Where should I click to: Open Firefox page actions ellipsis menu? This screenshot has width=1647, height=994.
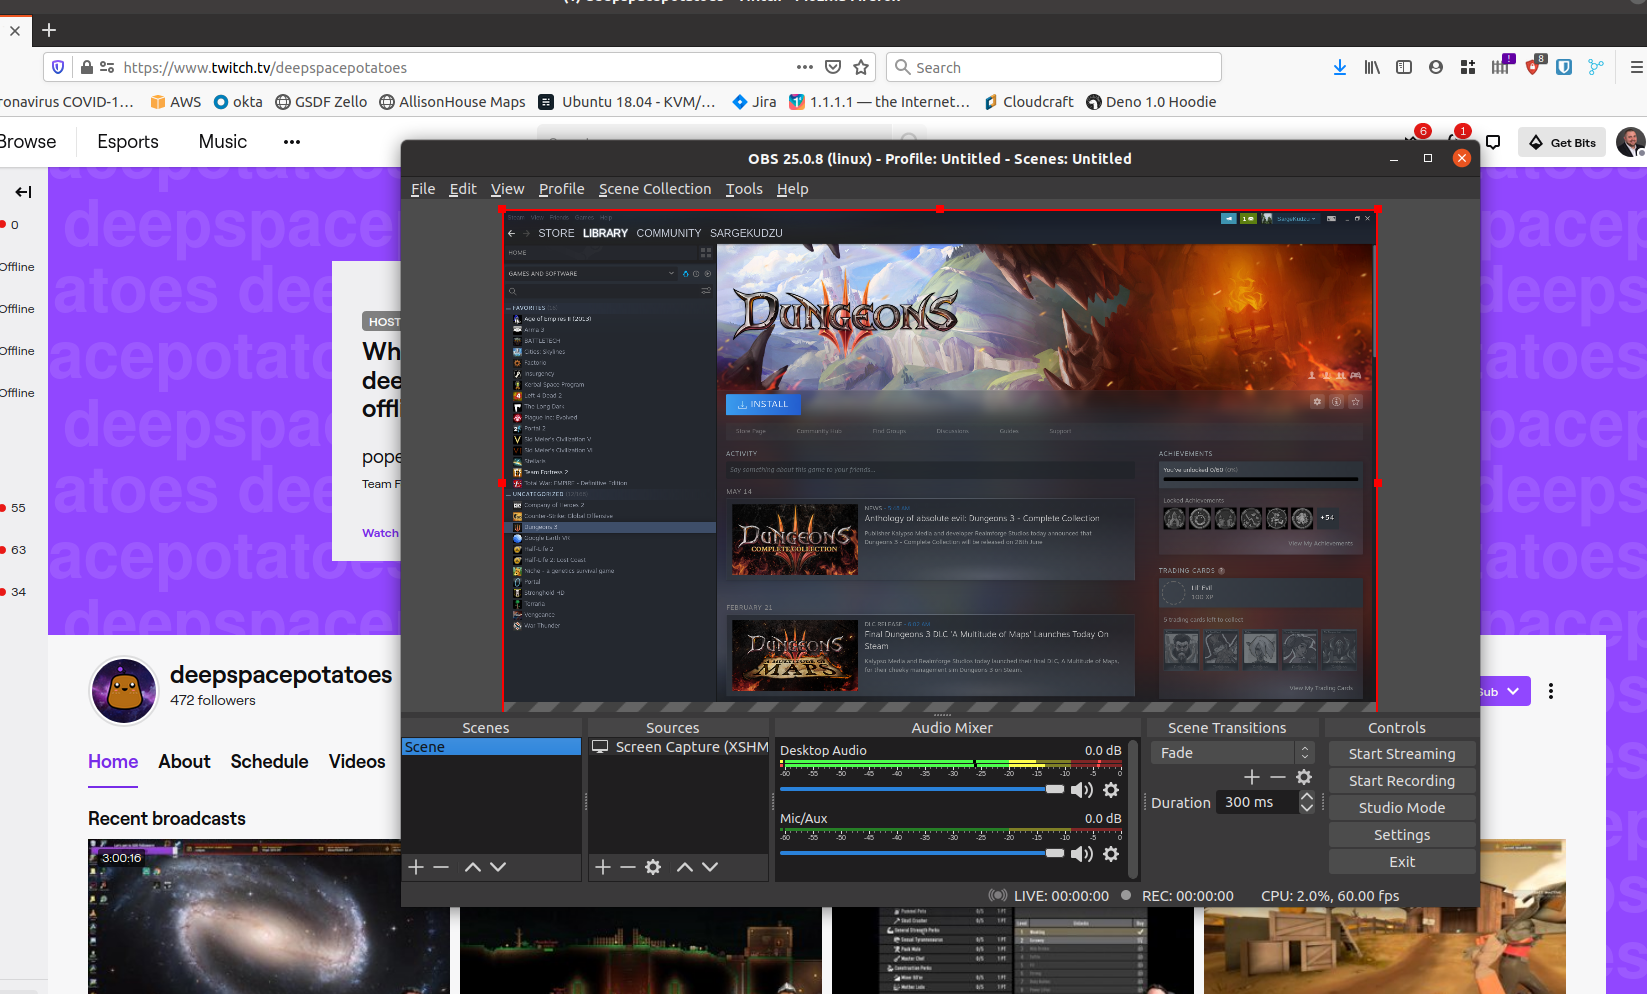click(804, 67)
